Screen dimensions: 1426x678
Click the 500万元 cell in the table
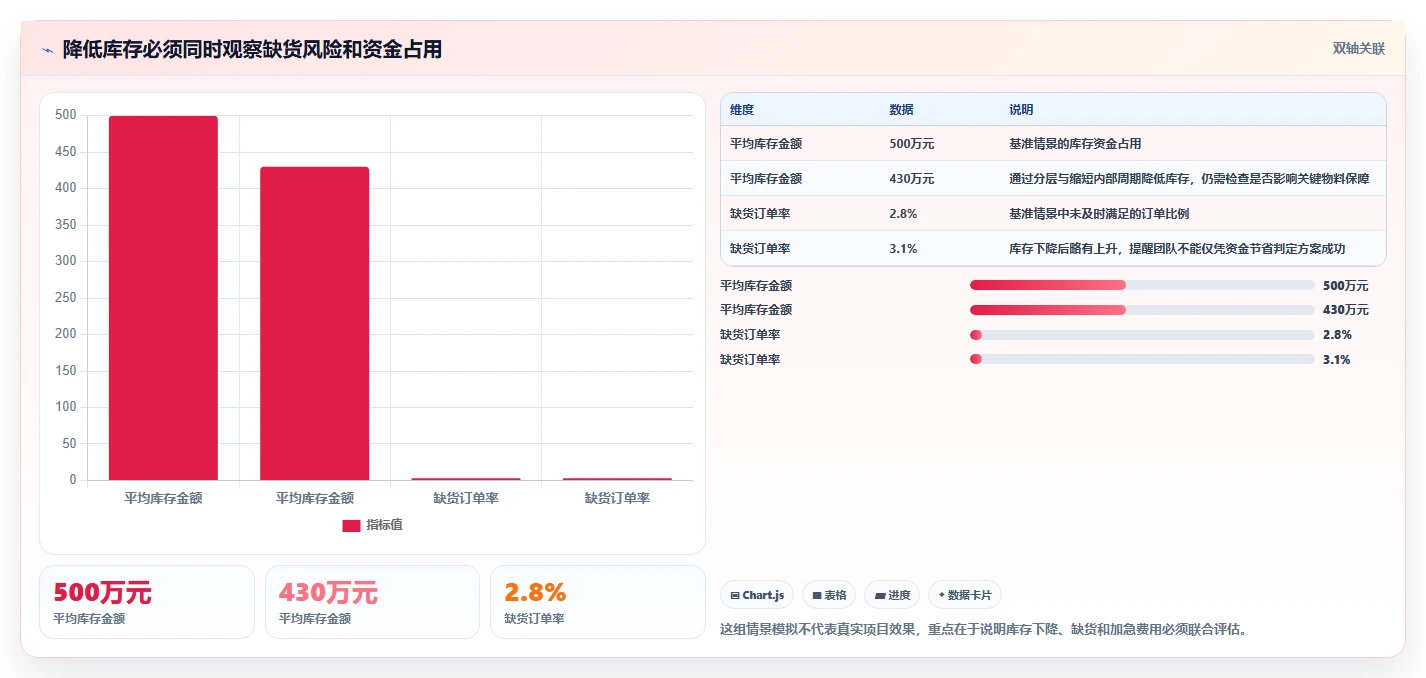911,144
